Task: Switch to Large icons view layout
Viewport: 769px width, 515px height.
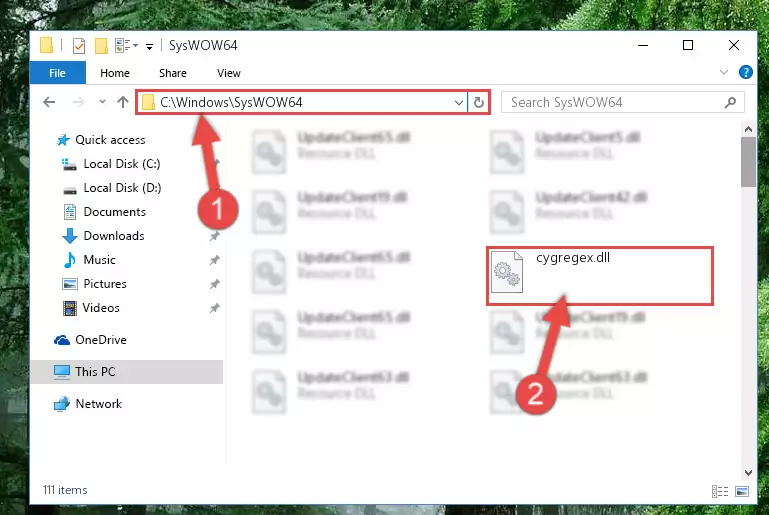Action: (742, 491)
